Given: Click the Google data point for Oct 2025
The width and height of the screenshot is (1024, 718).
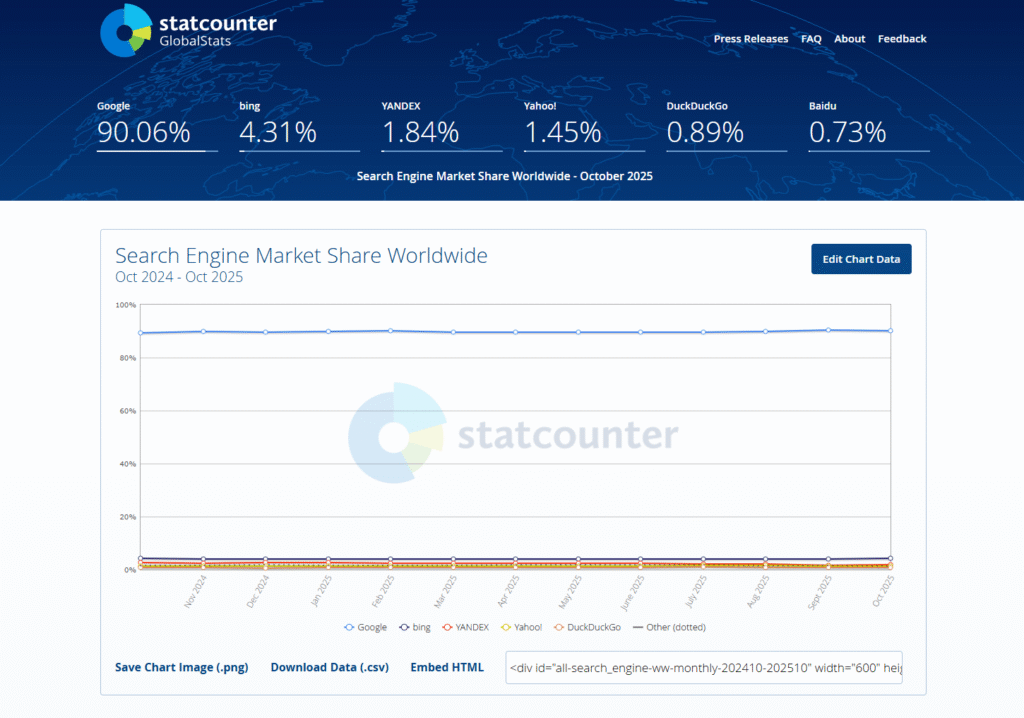Looking at the screenshot, I should point(889,331).
